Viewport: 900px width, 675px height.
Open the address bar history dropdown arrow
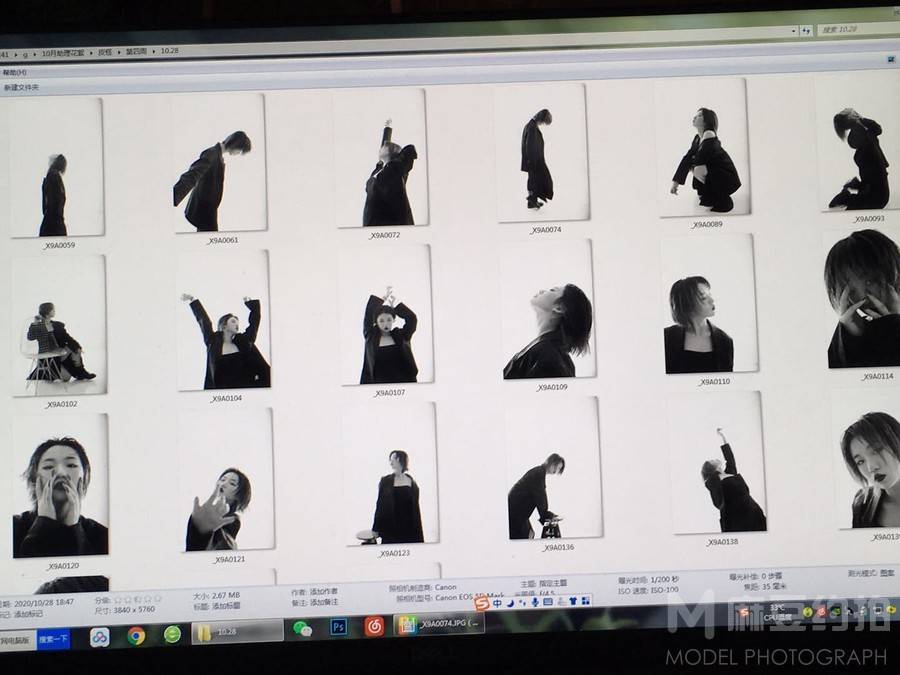[794, 31]
